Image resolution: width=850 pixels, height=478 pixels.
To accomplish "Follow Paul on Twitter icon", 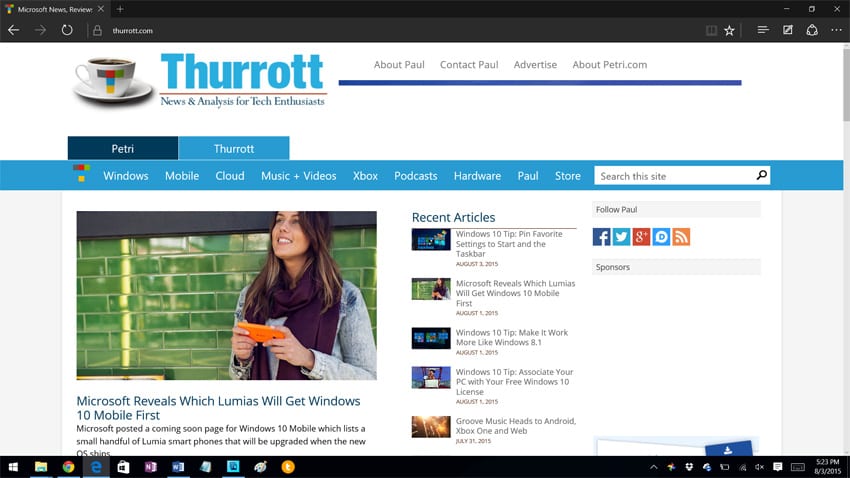I will coord(621,237).
